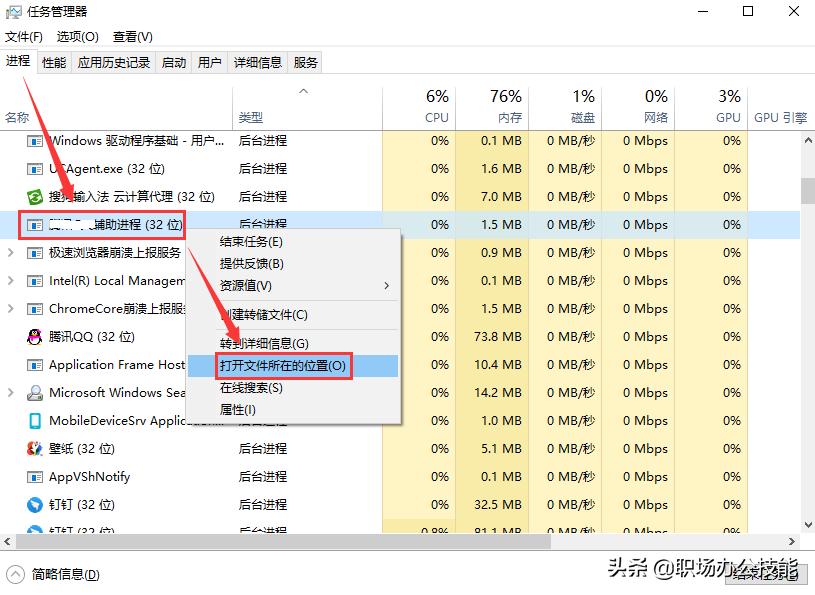Image resolution: width=815 pixels, height=595 pixels.
Task: Open the 查看 menu
Action: pyautogui.click(x=131, y=36)
